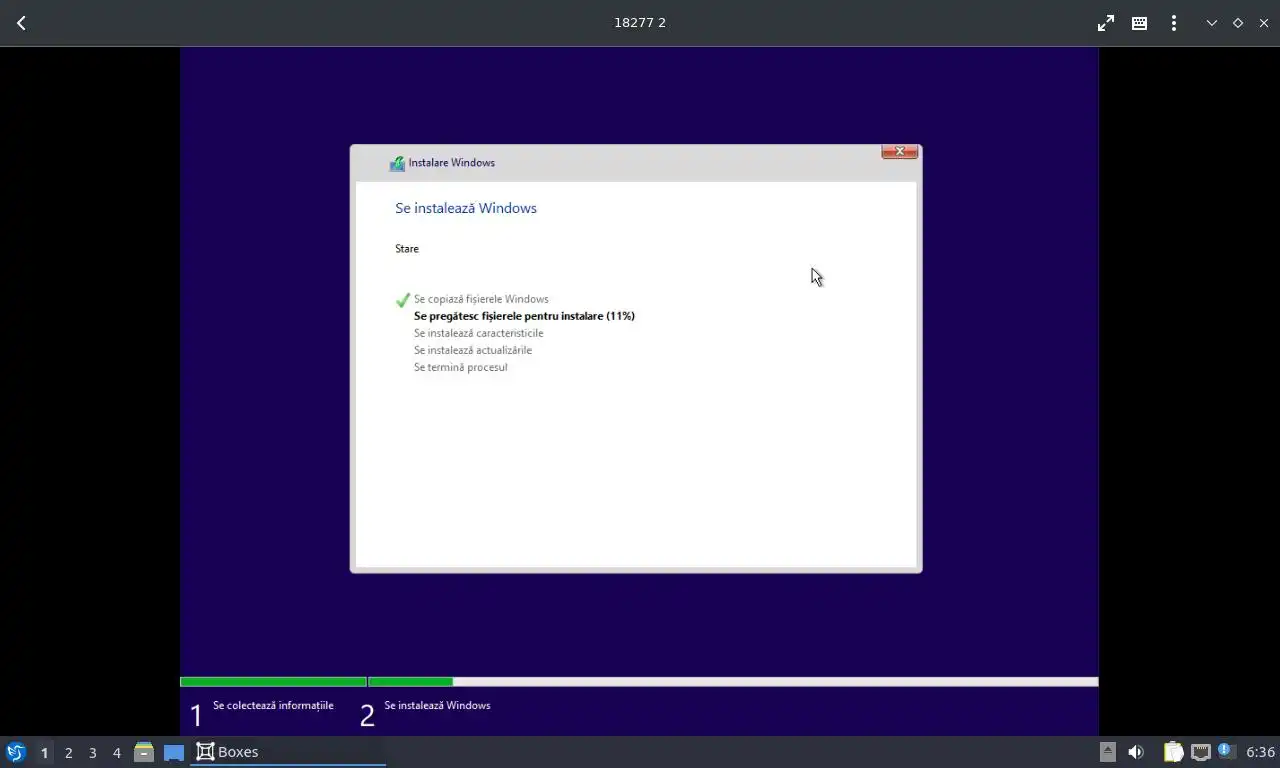Click 'Se pregătesc fișierele pentru instalare (11%)'
Screen dimensions: 1280x768
coord(524,316)
